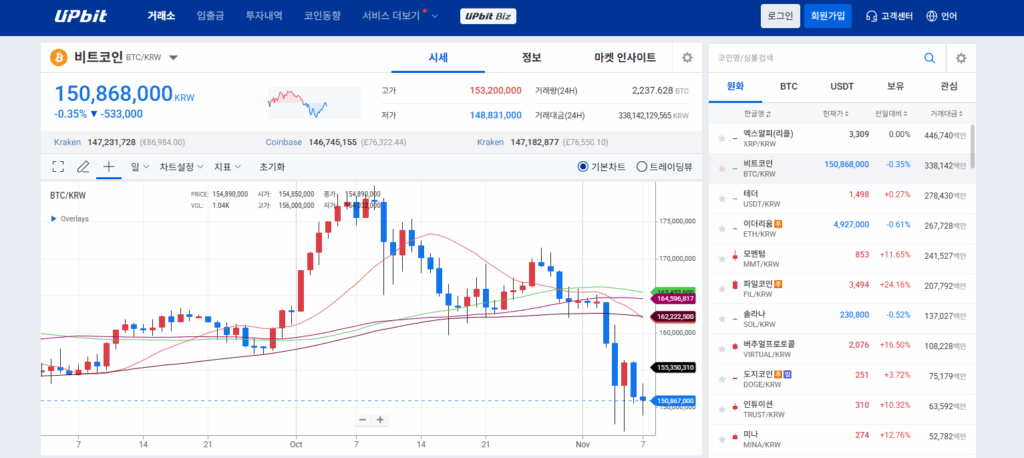Screen dimensions: 1024x458
Task: Click the Bitcoin orange coin icon
Action: (x=59, y=57)
